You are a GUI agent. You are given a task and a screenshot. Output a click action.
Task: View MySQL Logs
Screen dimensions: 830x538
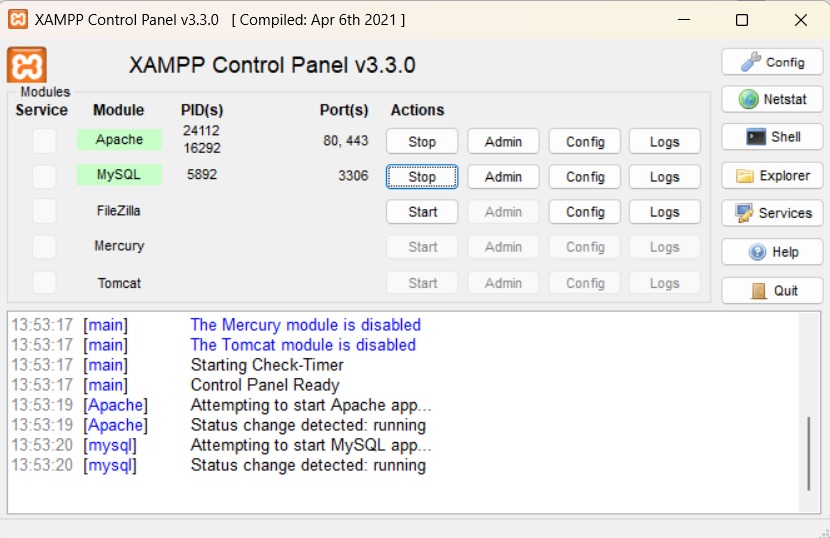[x=664, y=176]
